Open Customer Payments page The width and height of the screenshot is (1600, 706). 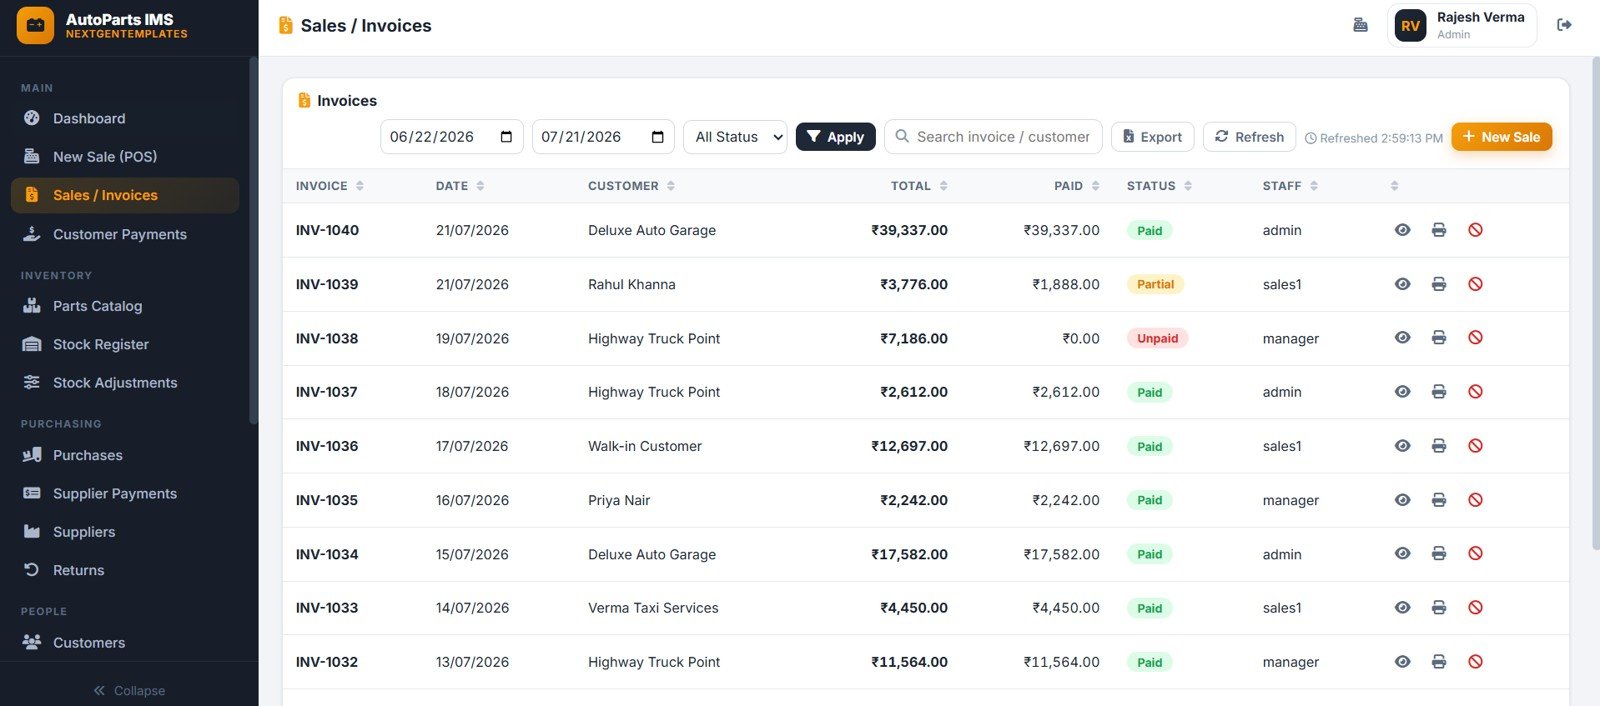125,234
